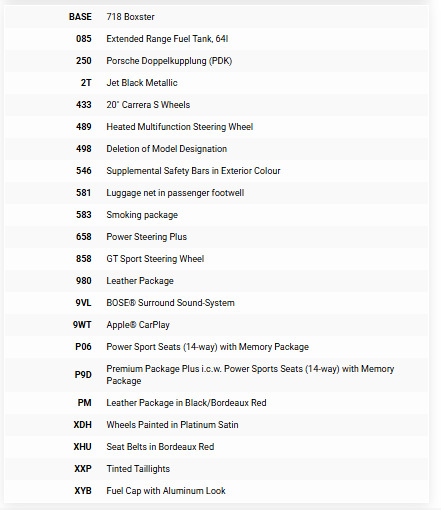Select Premium Package Plus P9D row
Image resolution: width=441 pixels, height=510 pixels.
217,375
